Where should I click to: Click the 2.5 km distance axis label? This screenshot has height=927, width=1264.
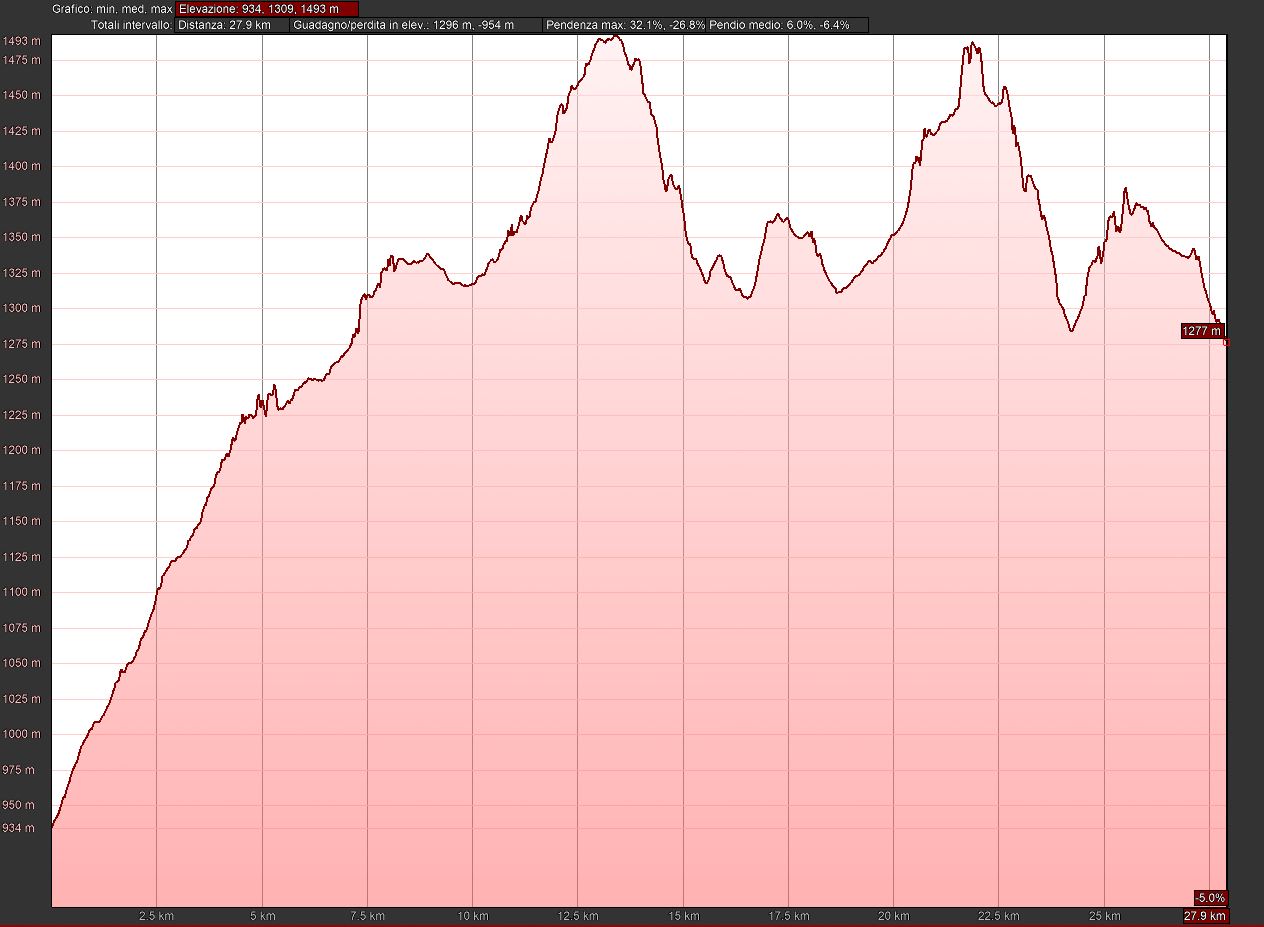157,916
